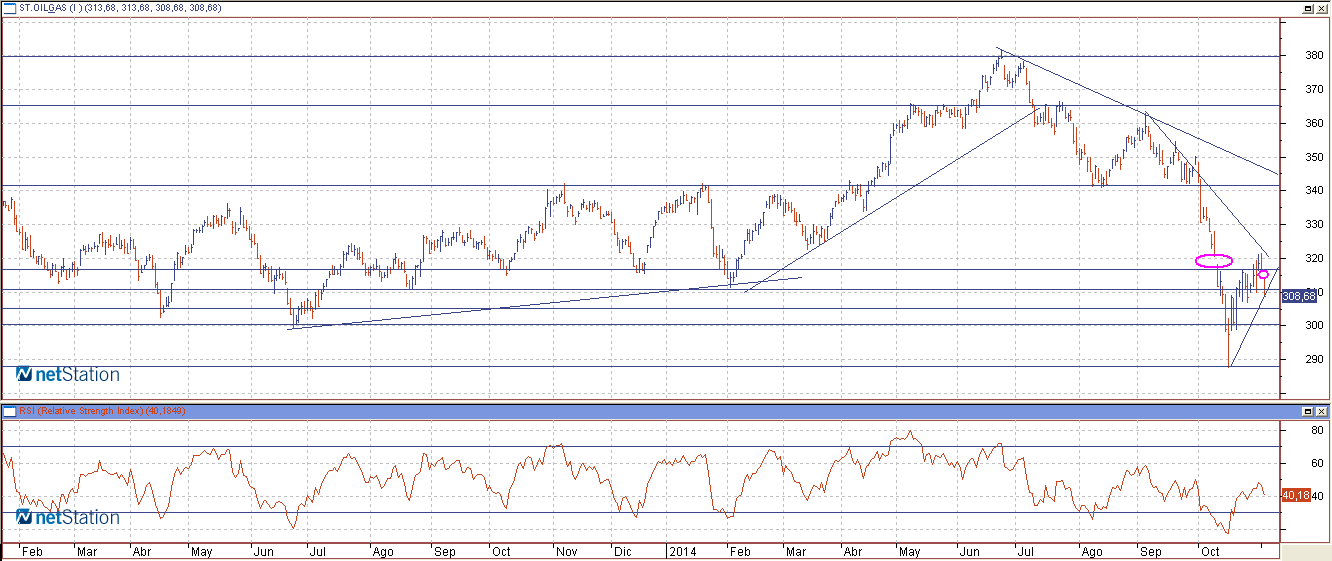Select the ST.OILGAS chart title text
This screenshot has width=1332, height=561.
(x=121, y=8)
